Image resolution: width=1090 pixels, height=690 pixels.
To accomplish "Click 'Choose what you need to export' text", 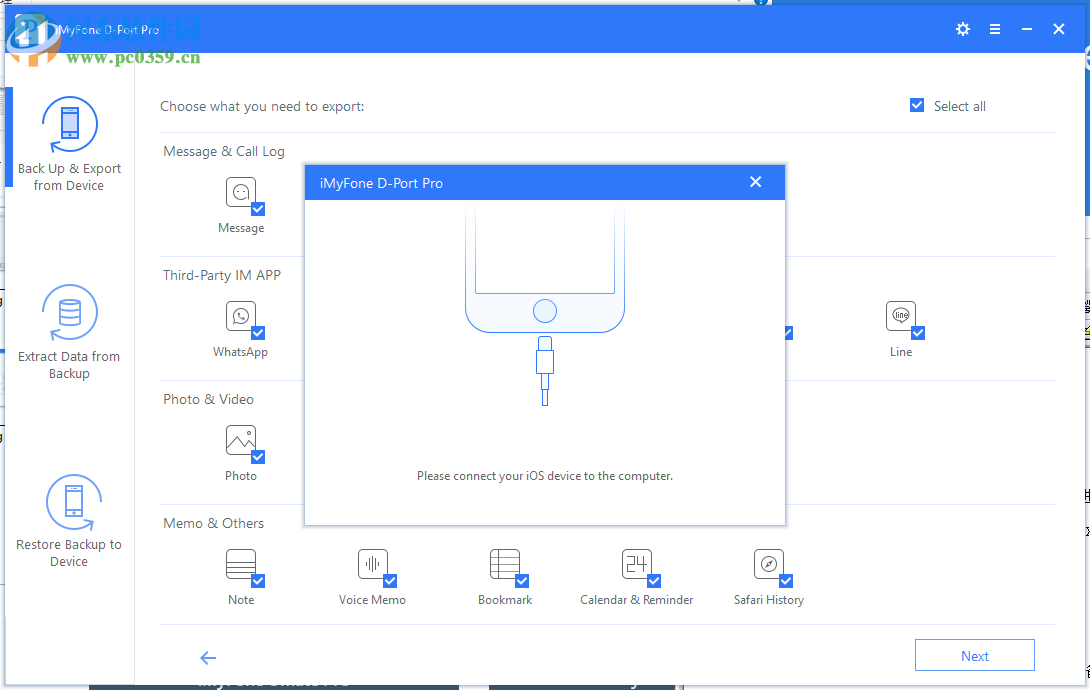I will coord(262,106).
